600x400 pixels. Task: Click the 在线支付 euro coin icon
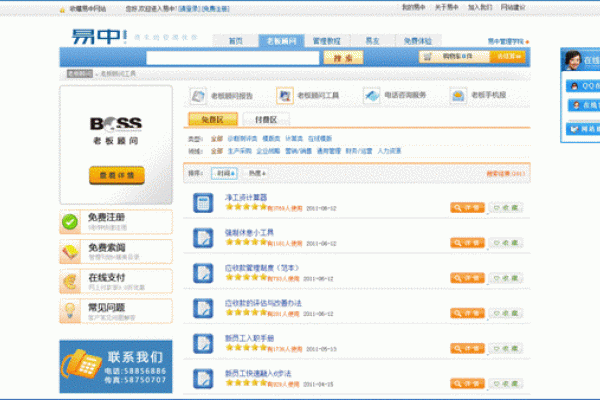pos(70,282)
